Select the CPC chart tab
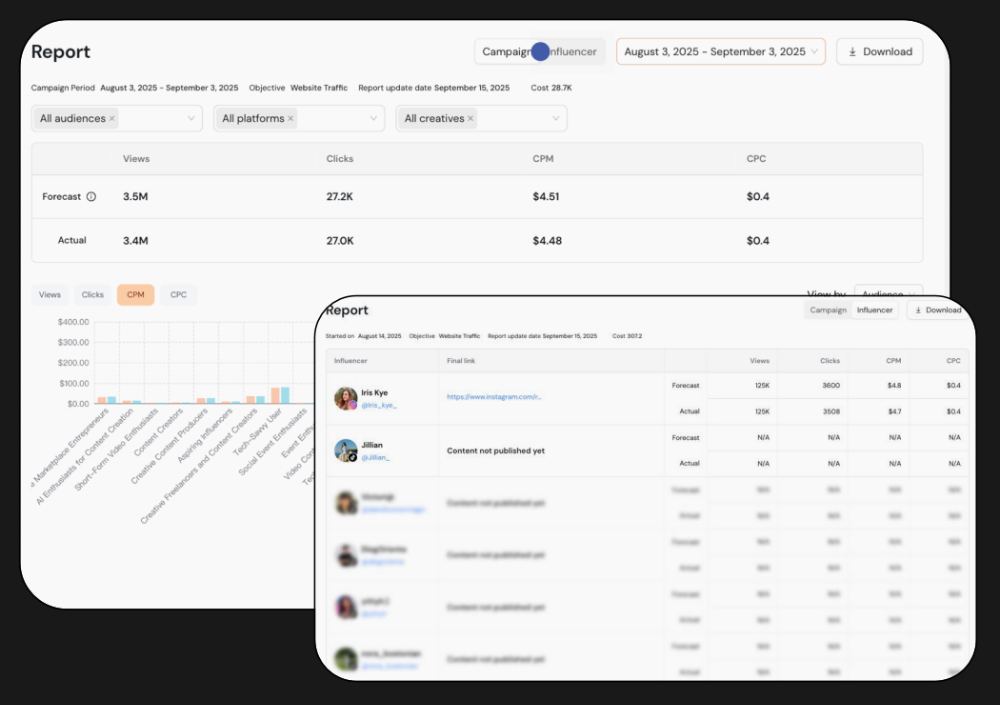This screenshot has width=1000, height=705. tap(178, 295)
